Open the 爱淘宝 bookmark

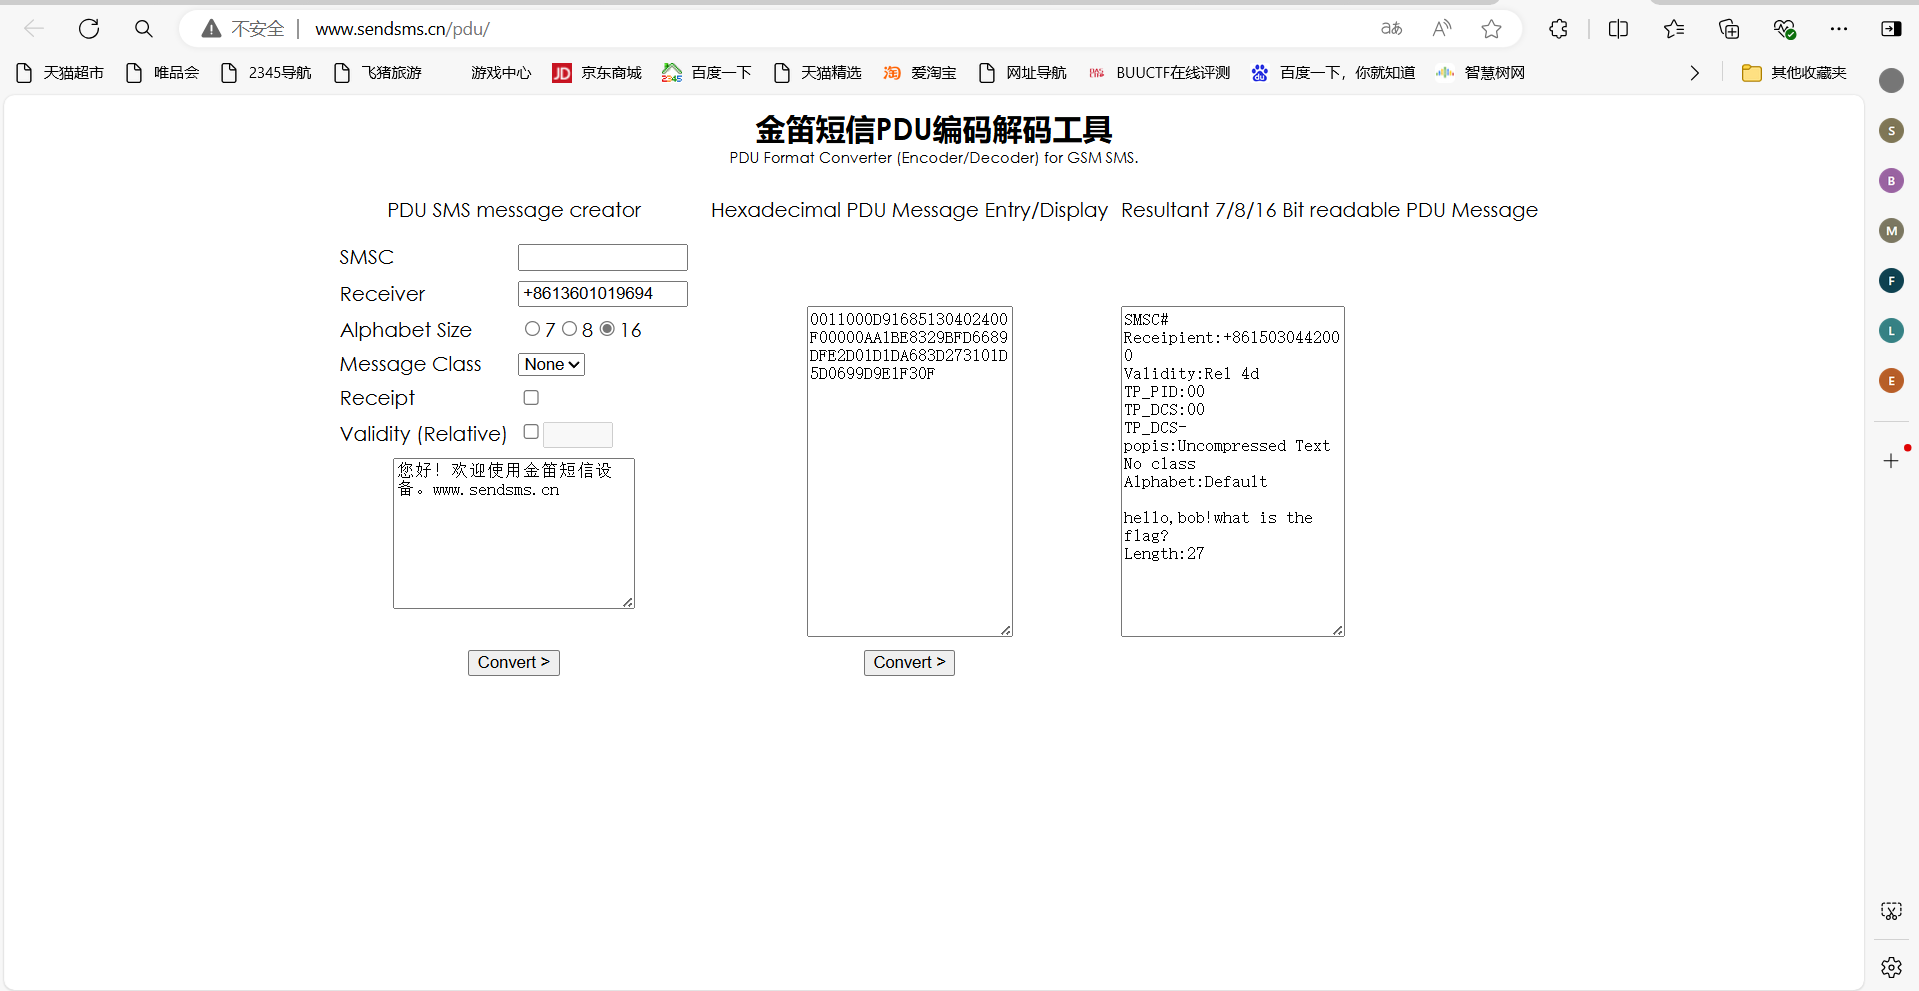tap(920, 73)
